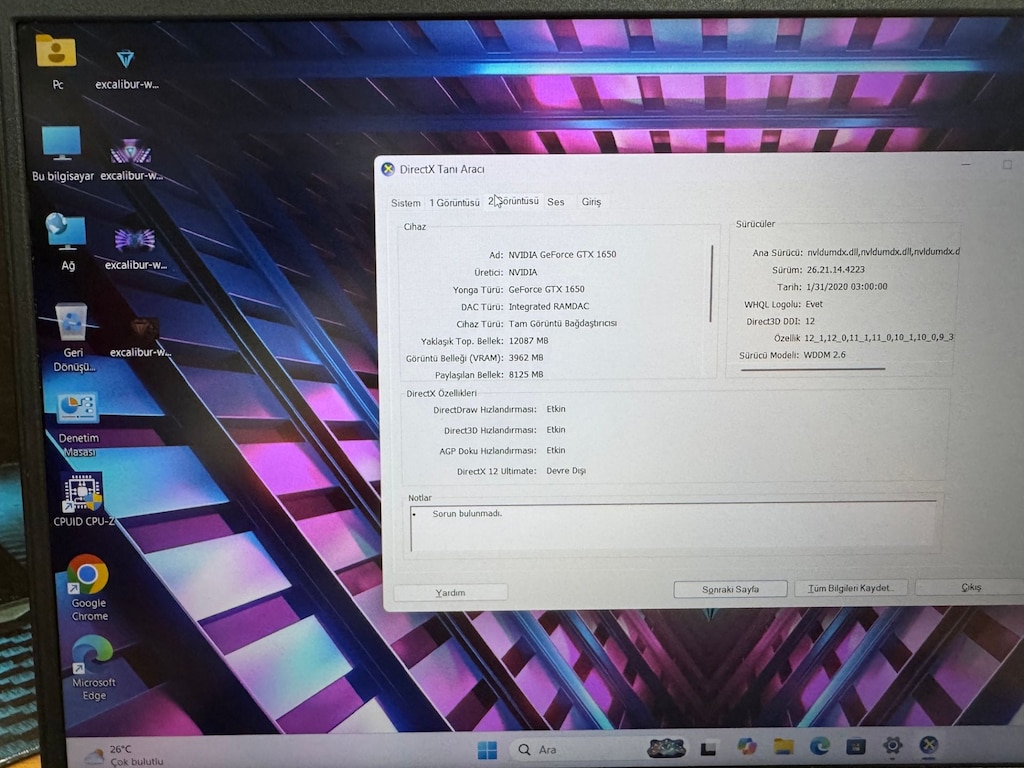Open File Explorer from taskbar
The height and width of the screenshot is (768, 1024).
[783, 746]
